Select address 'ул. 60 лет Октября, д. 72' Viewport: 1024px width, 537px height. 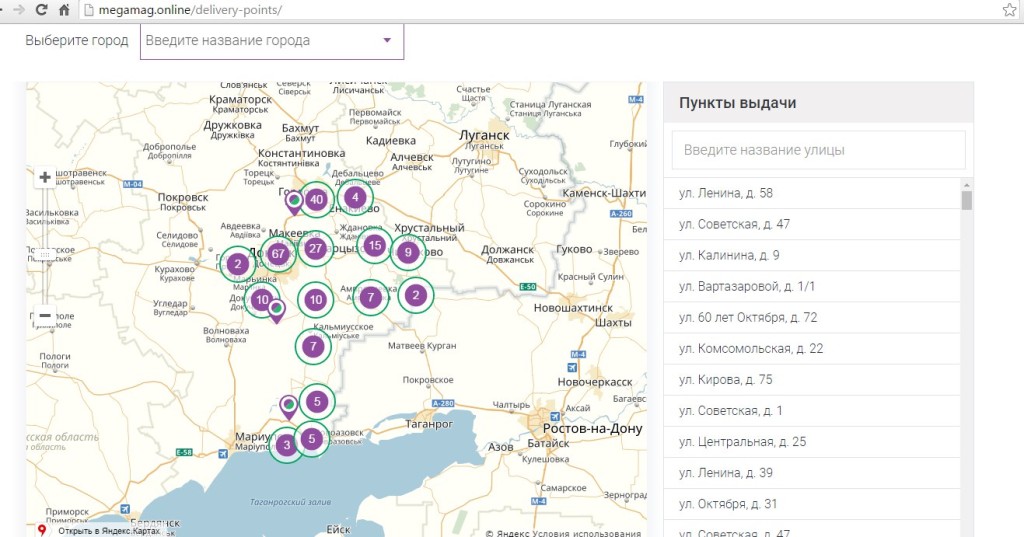(x=812, y=317)
